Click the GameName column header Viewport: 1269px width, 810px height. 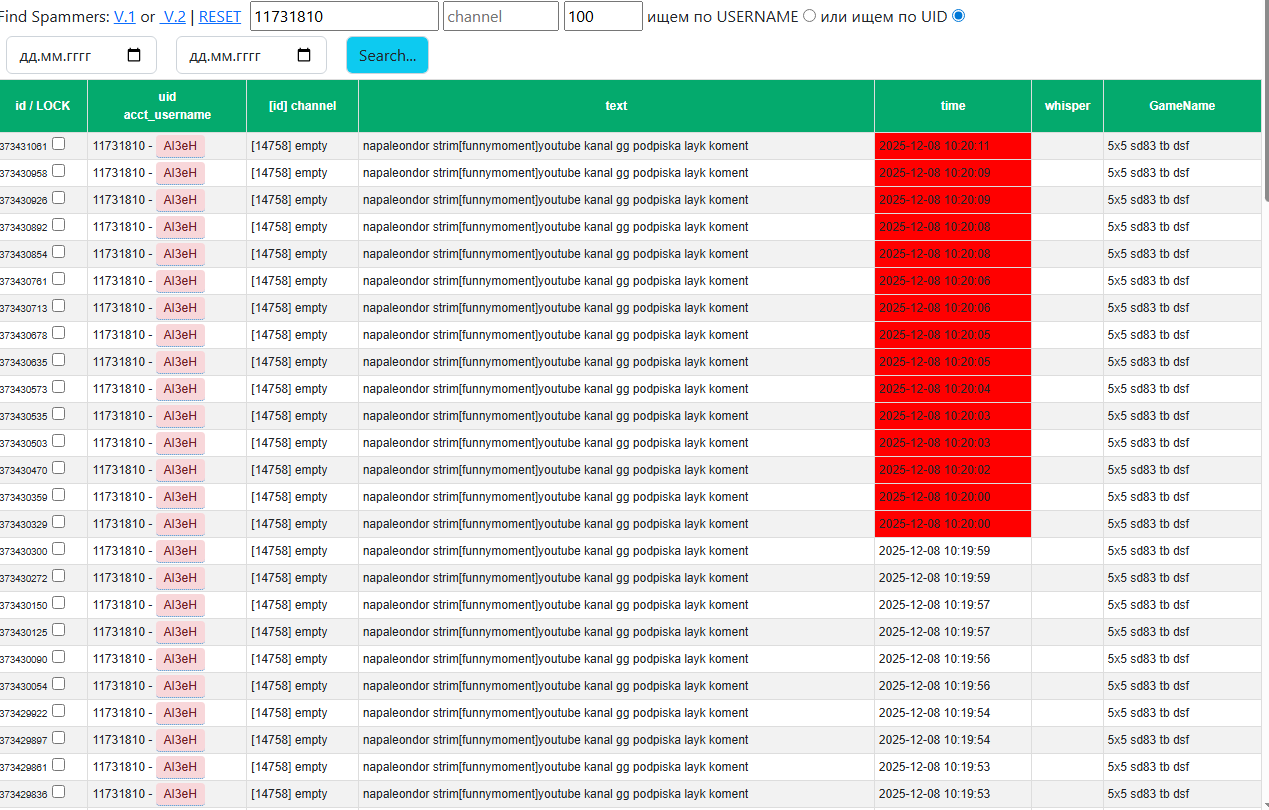pos(1182,105)
